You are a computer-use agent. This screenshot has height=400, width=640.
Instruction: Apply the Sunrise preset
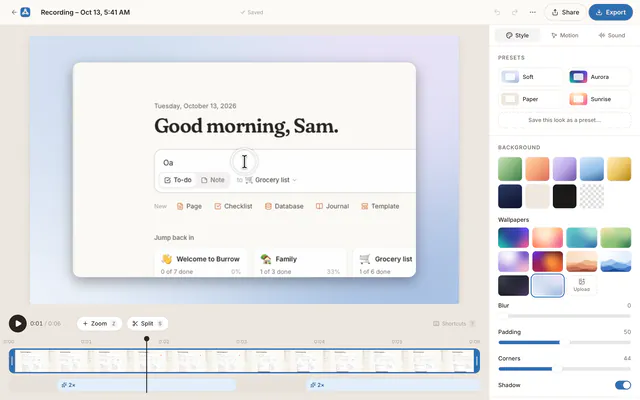[x=599, y=99]
